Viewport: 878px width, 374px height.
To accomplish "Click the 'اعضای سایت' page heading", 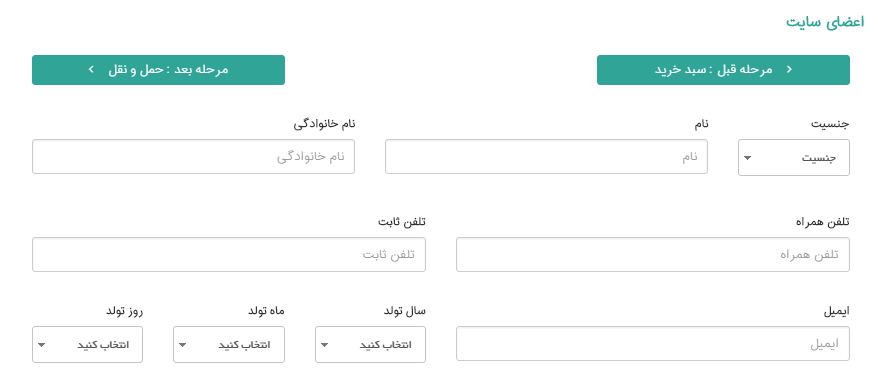I will [825, 24].
